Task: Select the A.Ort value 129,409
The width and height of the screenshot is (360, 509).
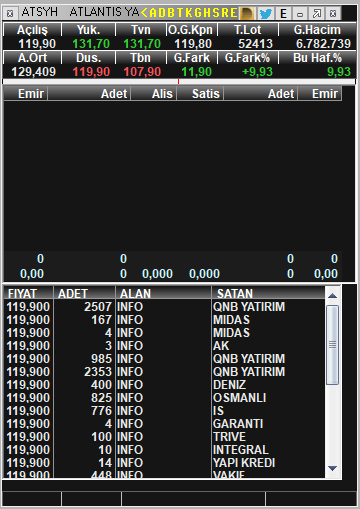Action: pos(34,72)
